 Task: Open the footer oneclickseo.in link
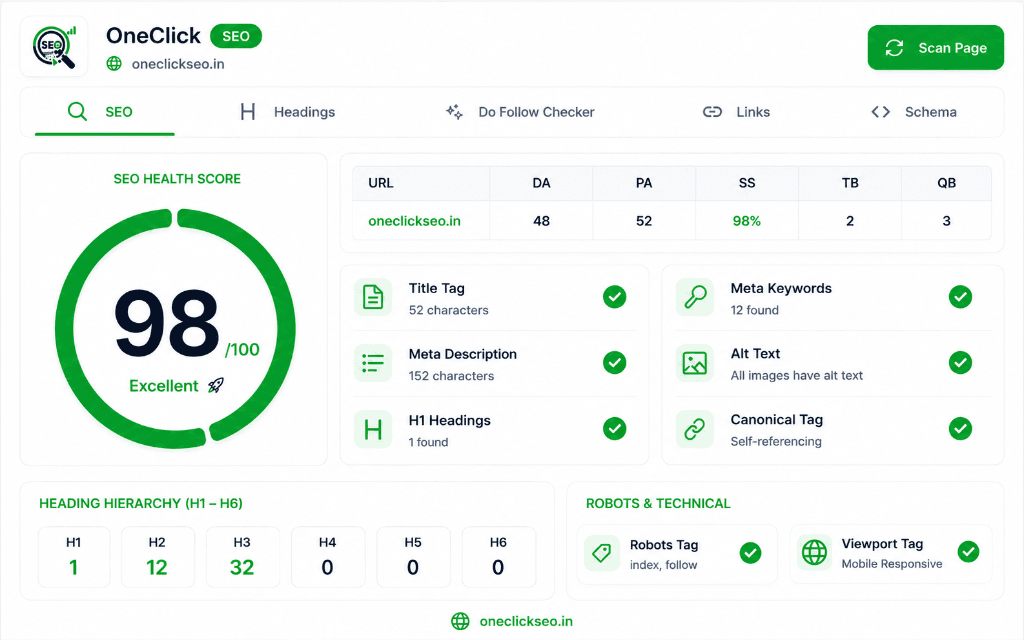click(x=526, y=621)
